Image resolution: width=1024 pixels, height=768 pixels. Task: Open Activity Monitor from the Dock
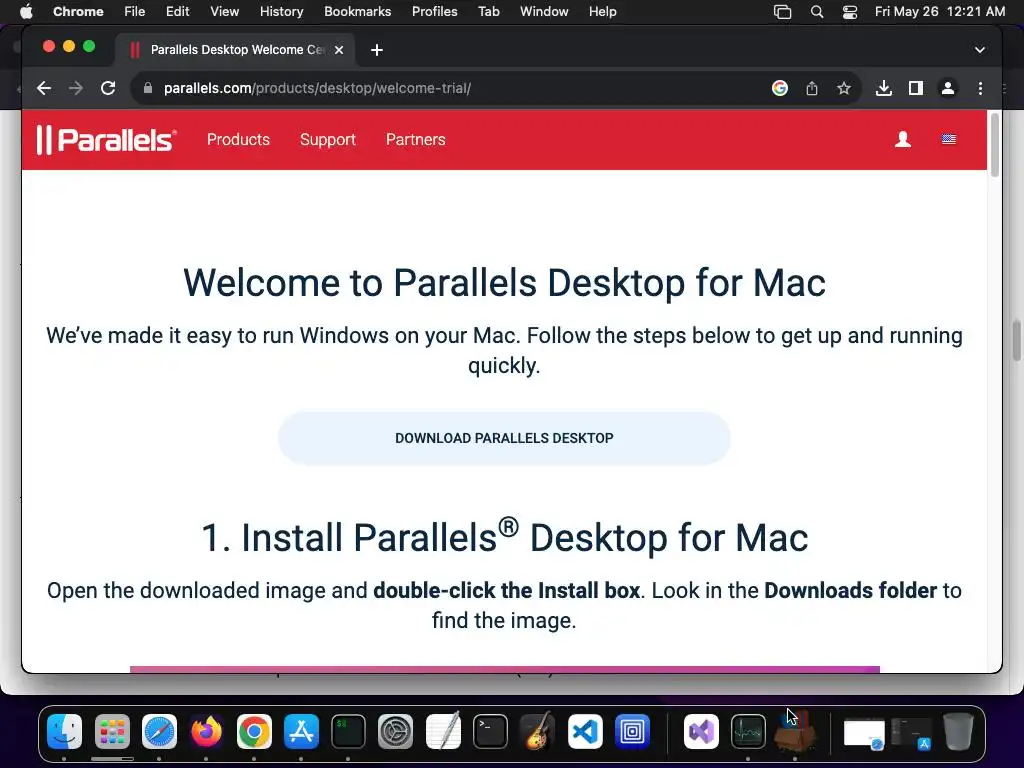(748, 731)
